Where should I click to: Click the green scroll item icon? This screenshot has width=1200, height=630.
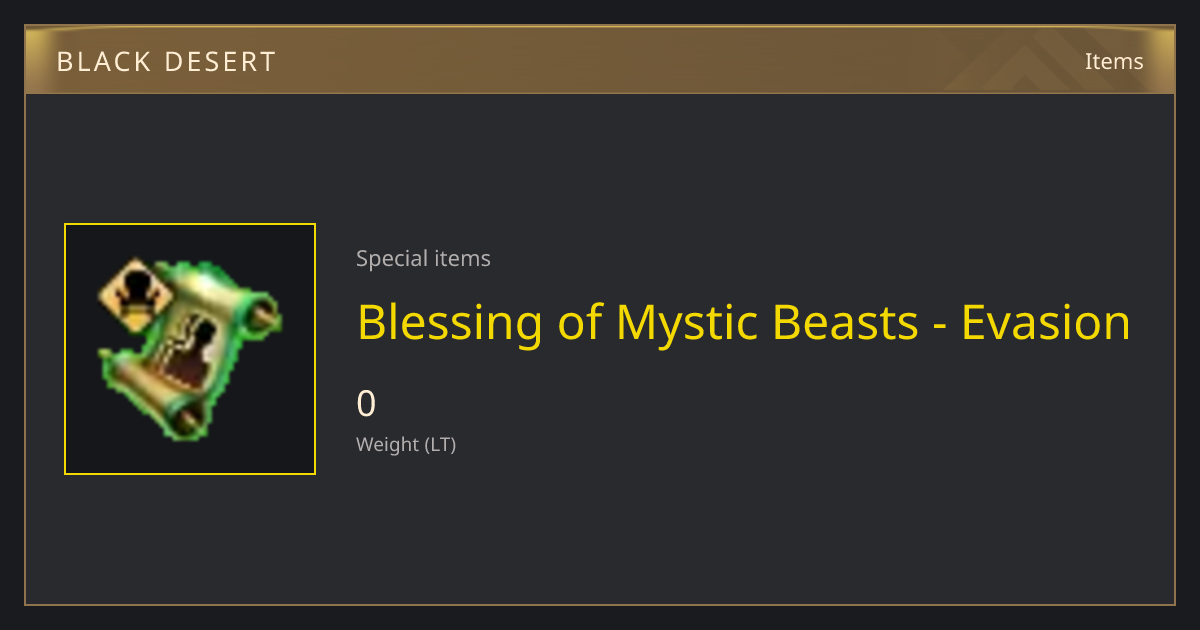[x=190, y=349]
